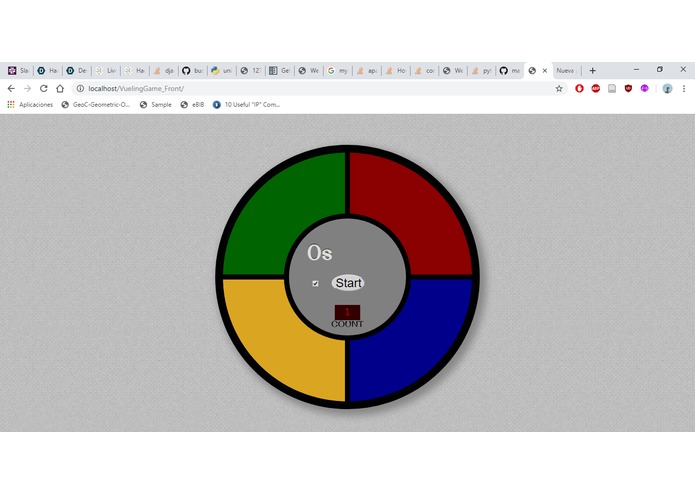
Task: Restore down the Chrome window
Action: [660, 70]
